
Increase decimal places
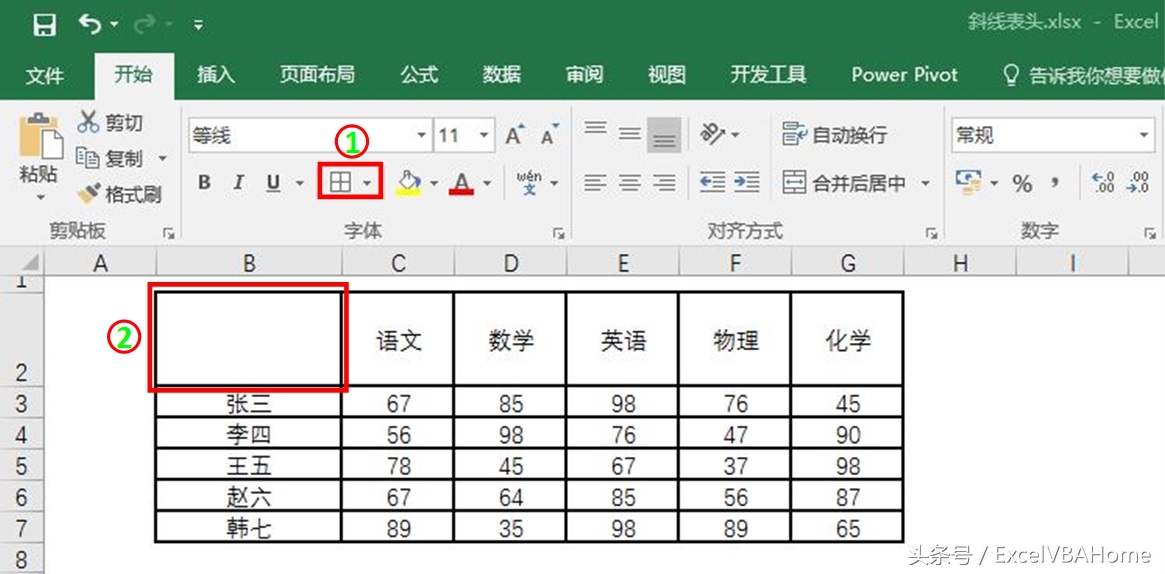(1104, 183)
